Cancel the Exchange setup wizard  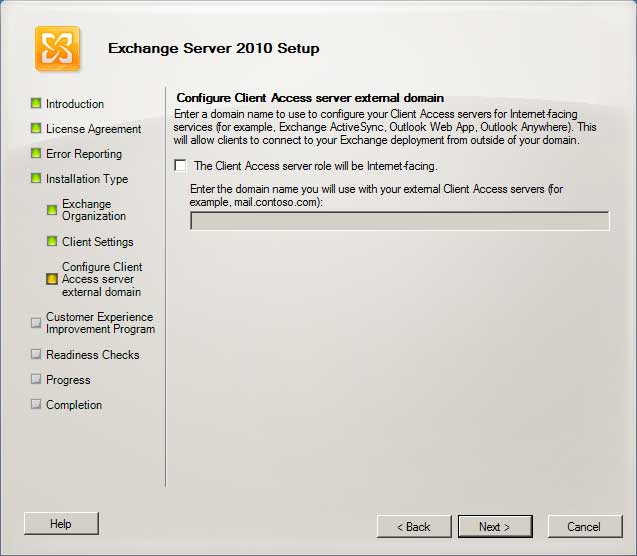(x=583, y=526)
